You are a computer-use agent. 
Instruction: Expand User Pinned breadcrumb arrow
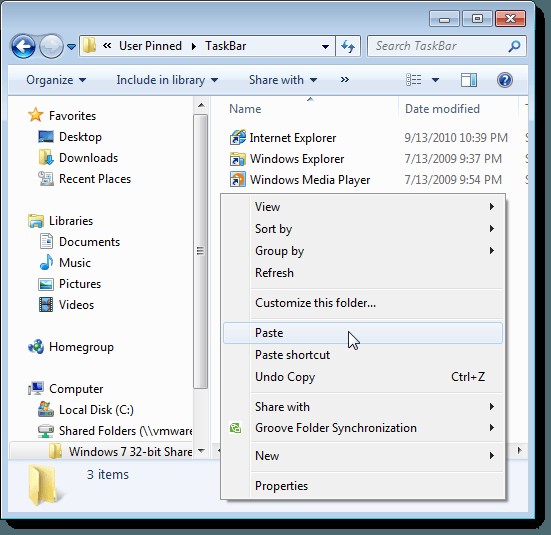pyautogui.click(x=194, y=46)
